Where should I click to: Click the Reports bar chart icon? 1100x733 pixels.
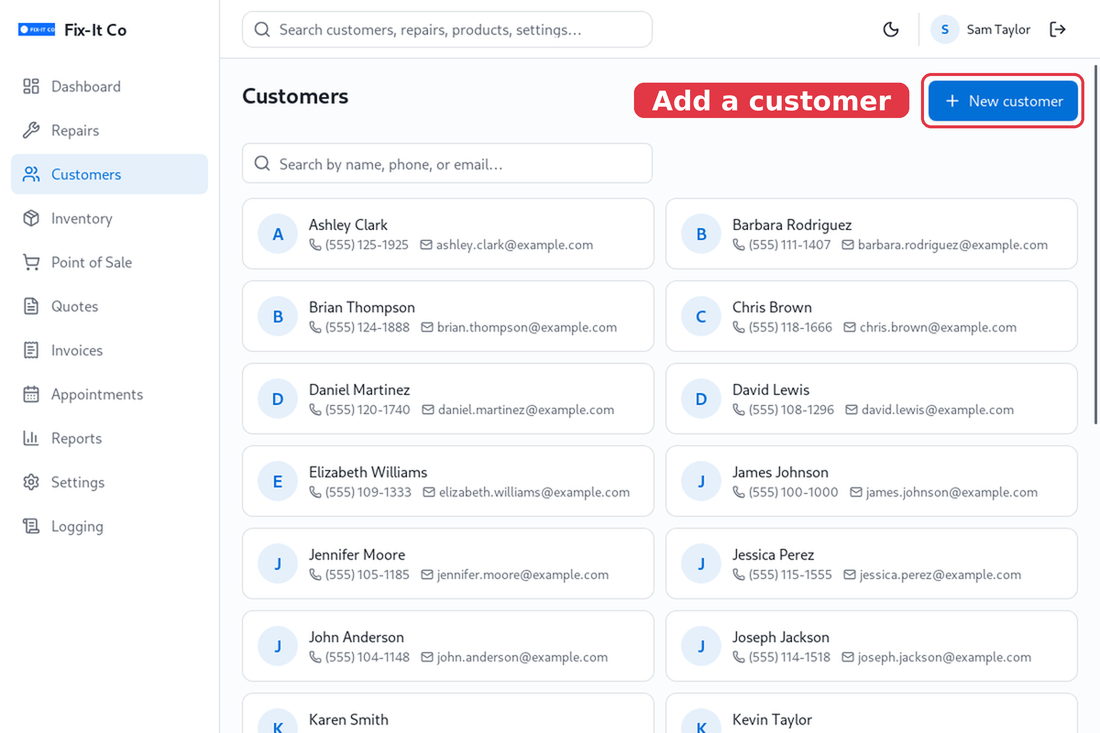[x=31, y=438]
